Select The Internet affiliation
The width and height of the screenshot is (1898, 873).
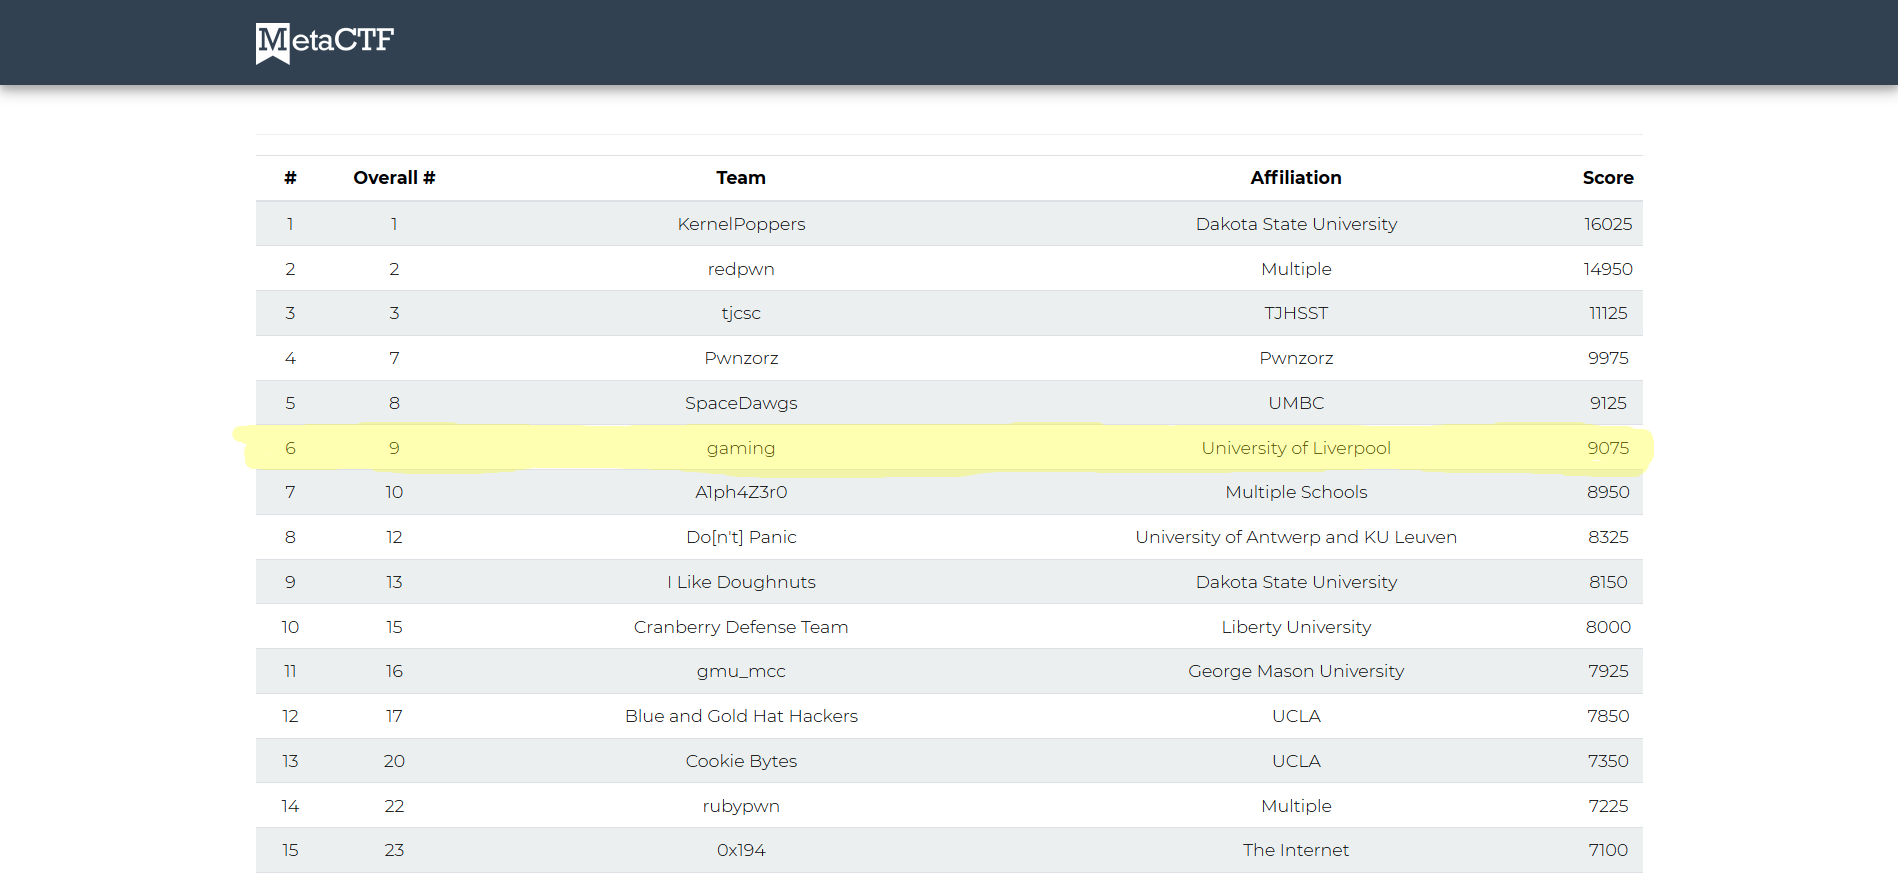(1296, 850)
